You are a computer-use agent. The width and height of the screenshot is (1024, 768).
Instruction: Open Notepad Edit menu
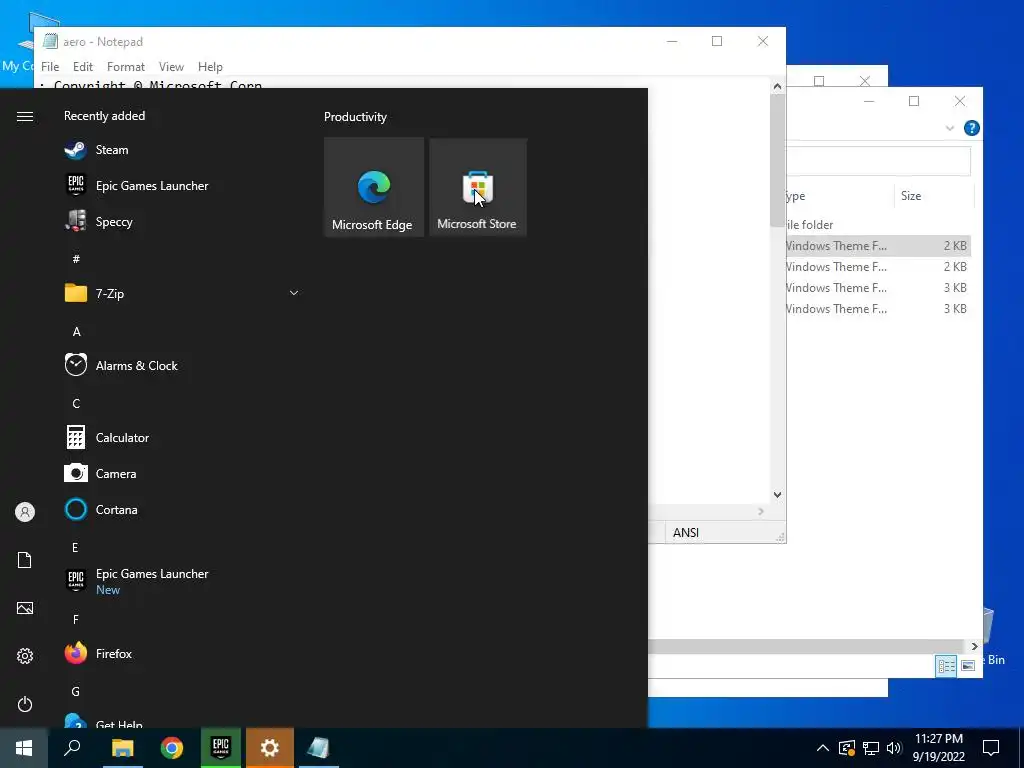coord(83,67)
